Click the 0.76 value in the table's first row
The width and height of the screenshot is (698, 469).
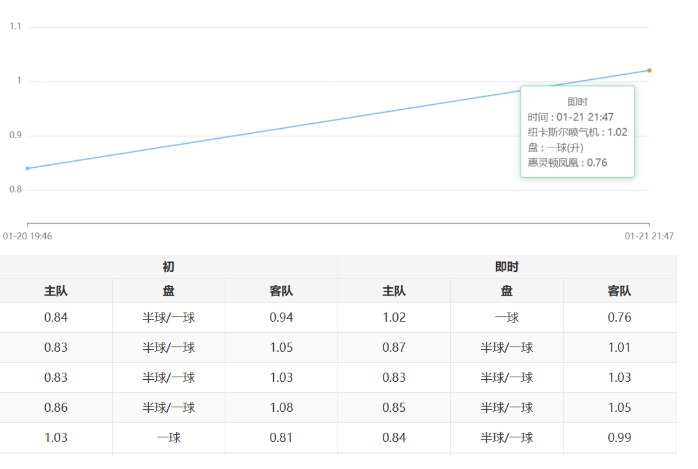tap(619, 318)
